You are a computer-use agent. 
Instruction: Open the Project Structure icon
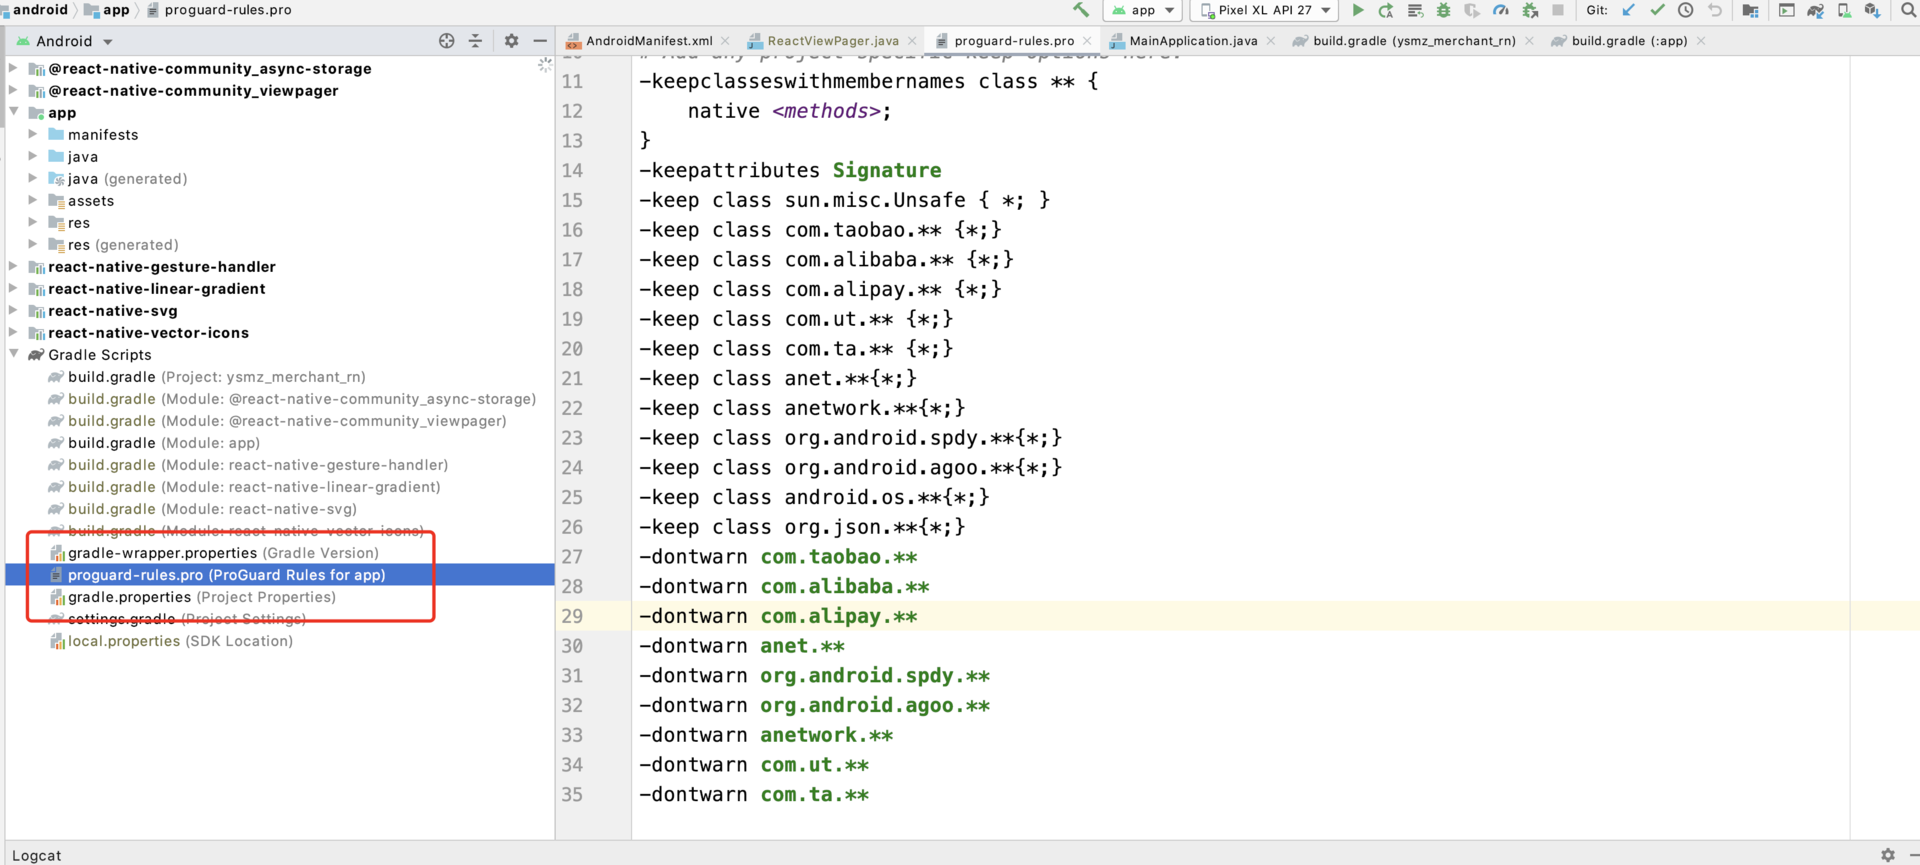tap(1750, 10)
